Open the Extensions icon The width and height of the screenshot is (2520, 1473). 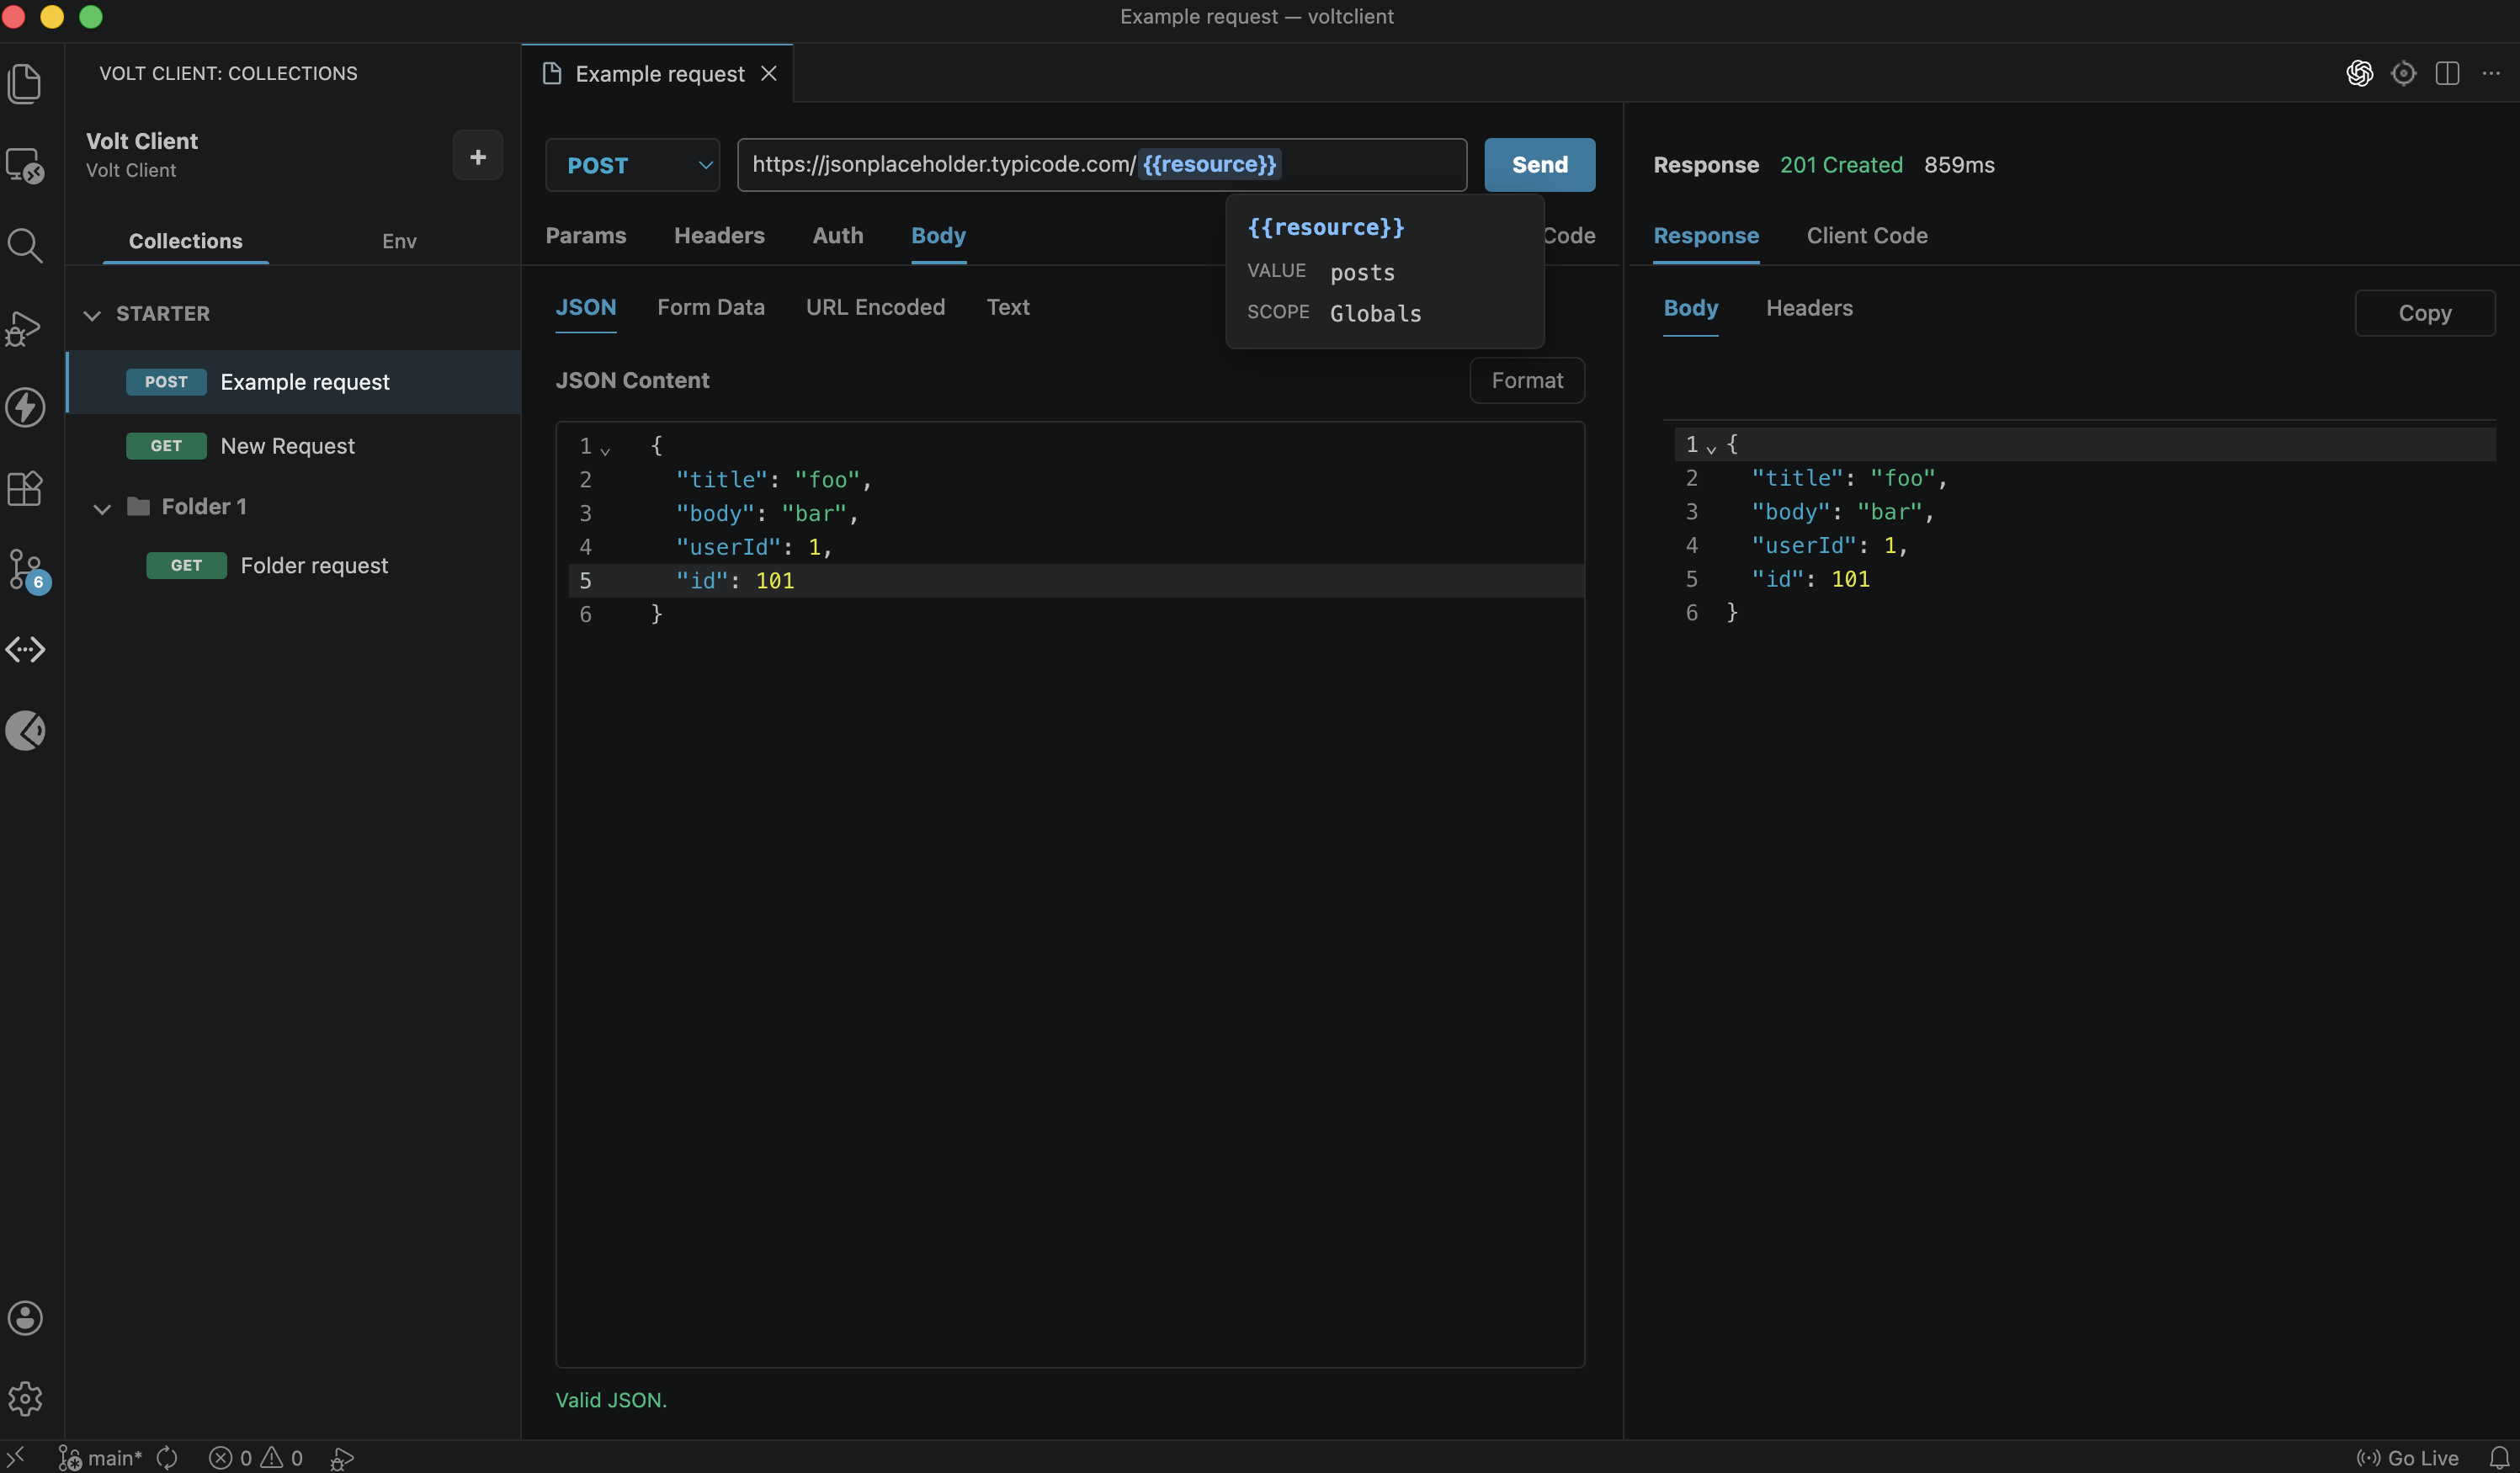(x=25, y=488)
